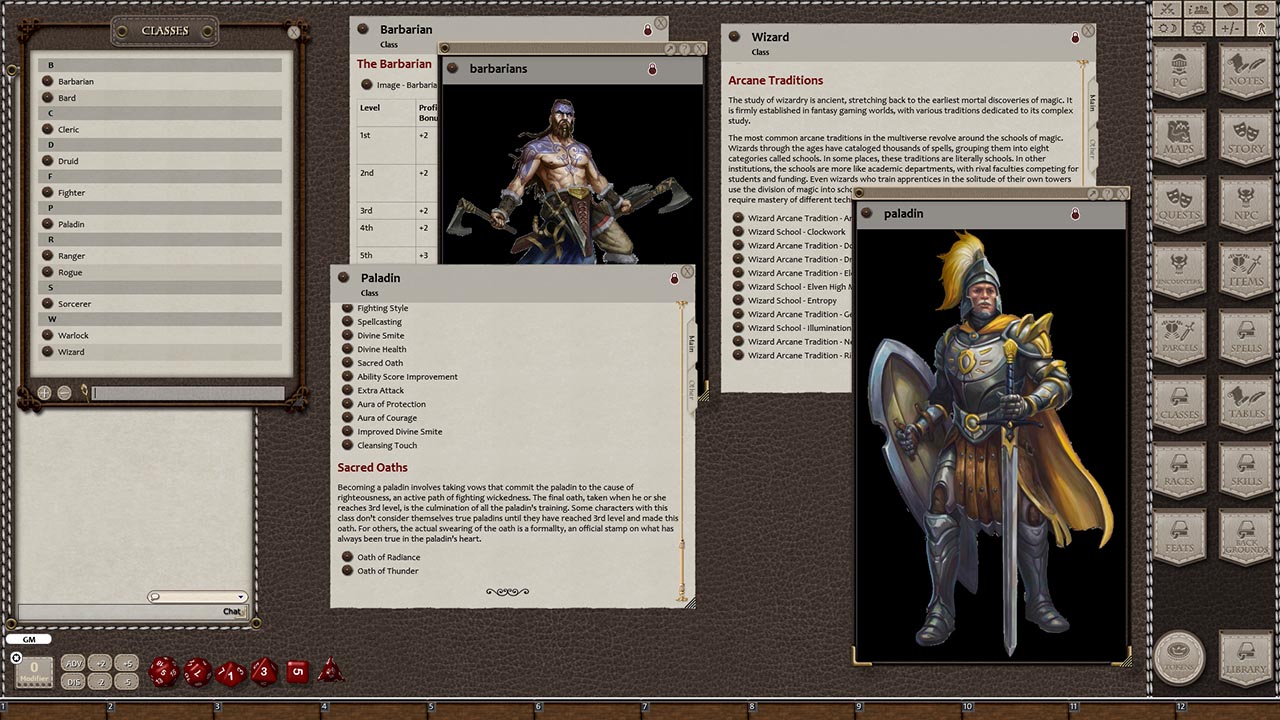
Task: Roll the red d4 die
Action: (331, 672)
